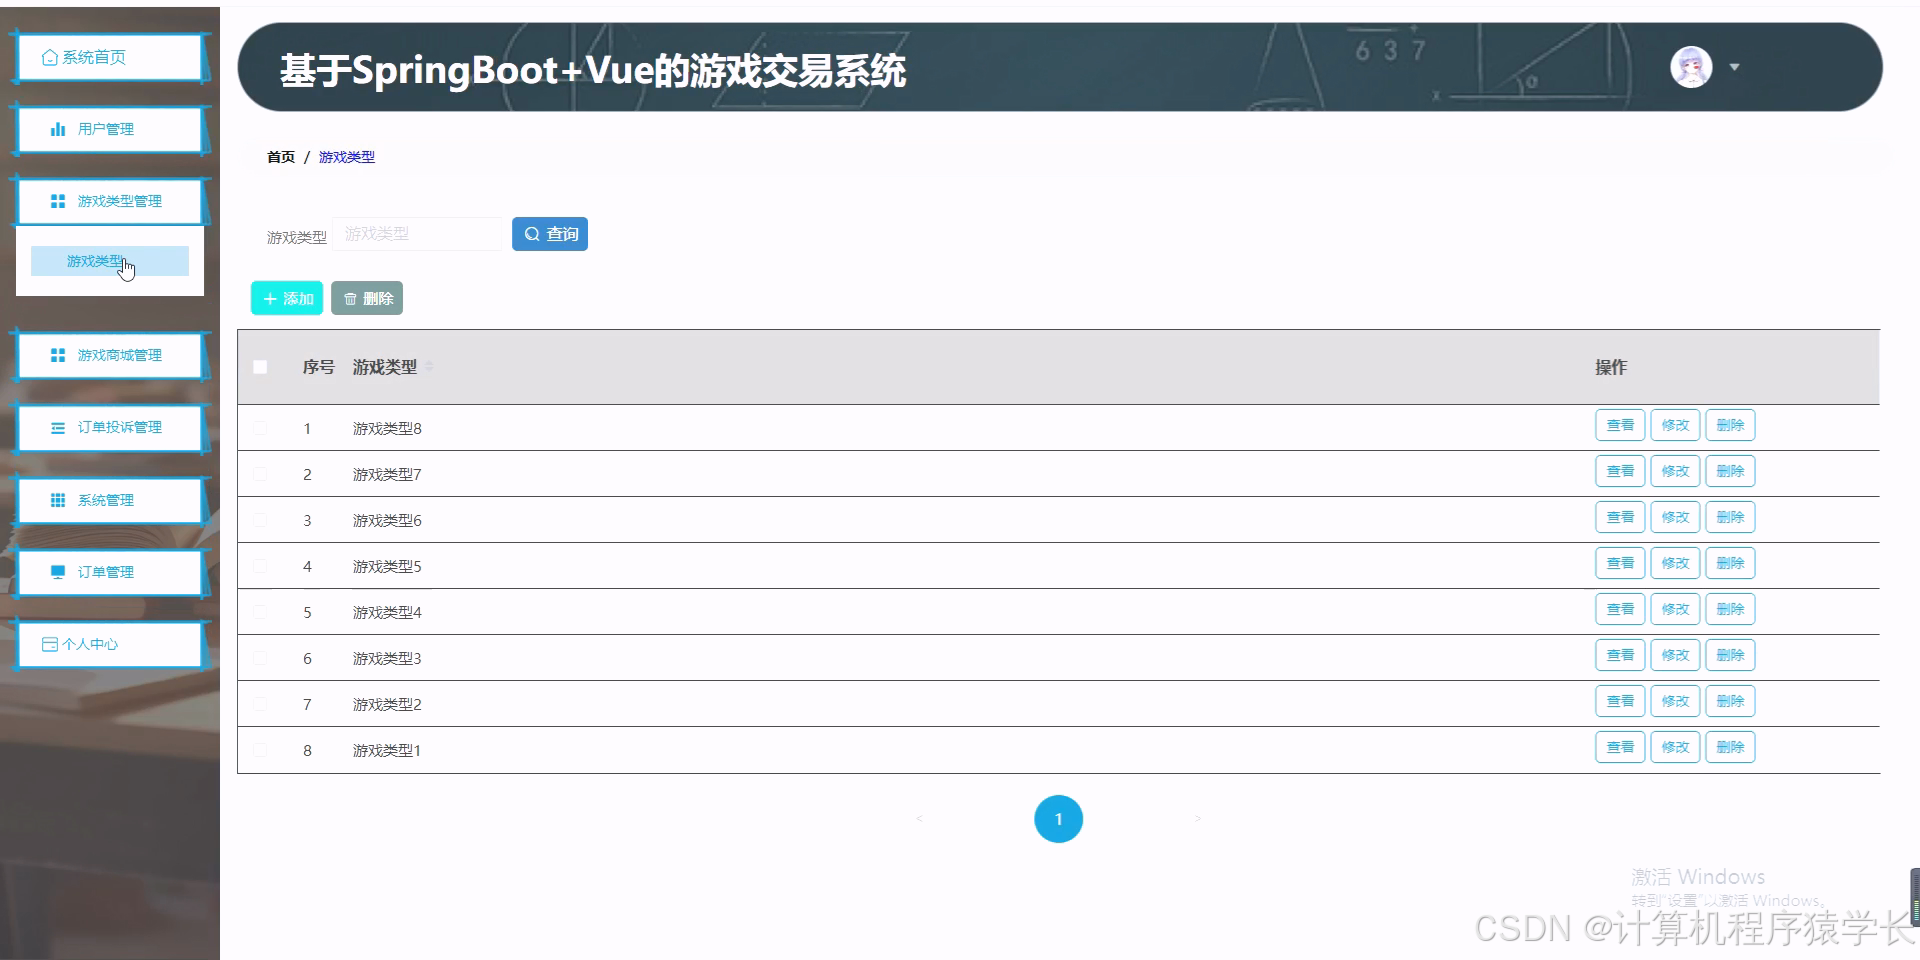Click 查看 for 游戏类型1

click(x=1620, y=747)
